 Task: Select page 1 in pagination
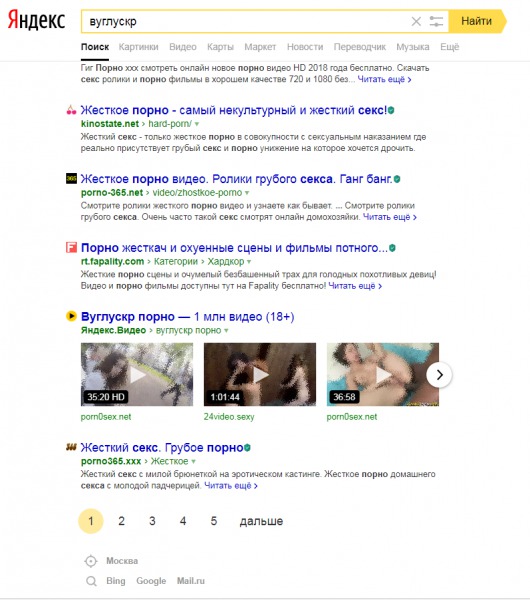91,521
